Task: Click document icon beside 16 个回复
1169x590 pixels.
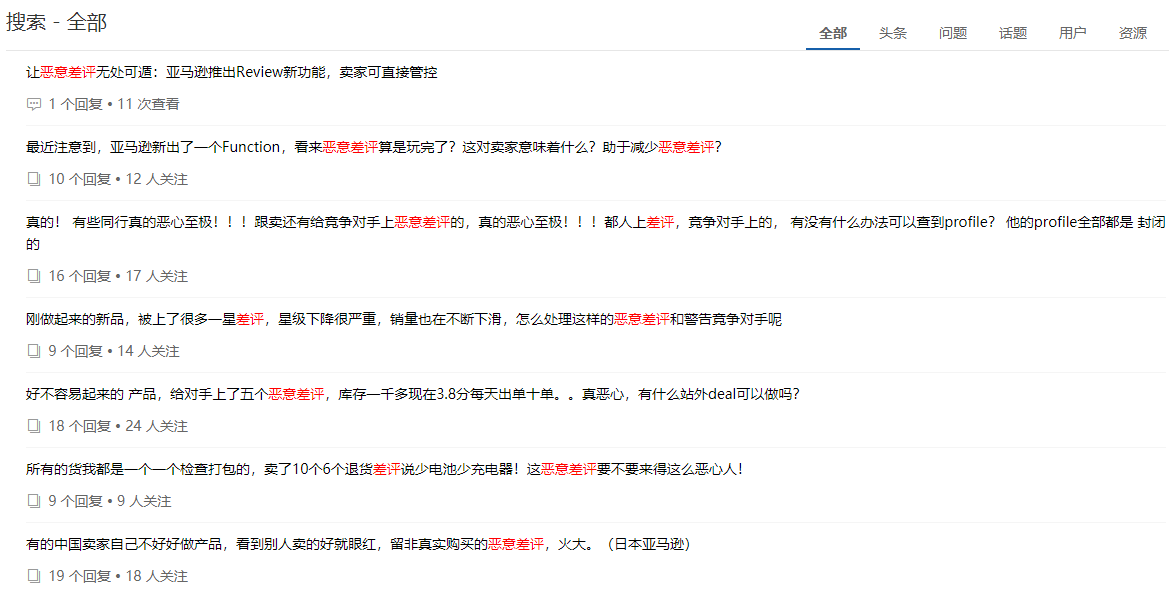Action: [34, 276]
